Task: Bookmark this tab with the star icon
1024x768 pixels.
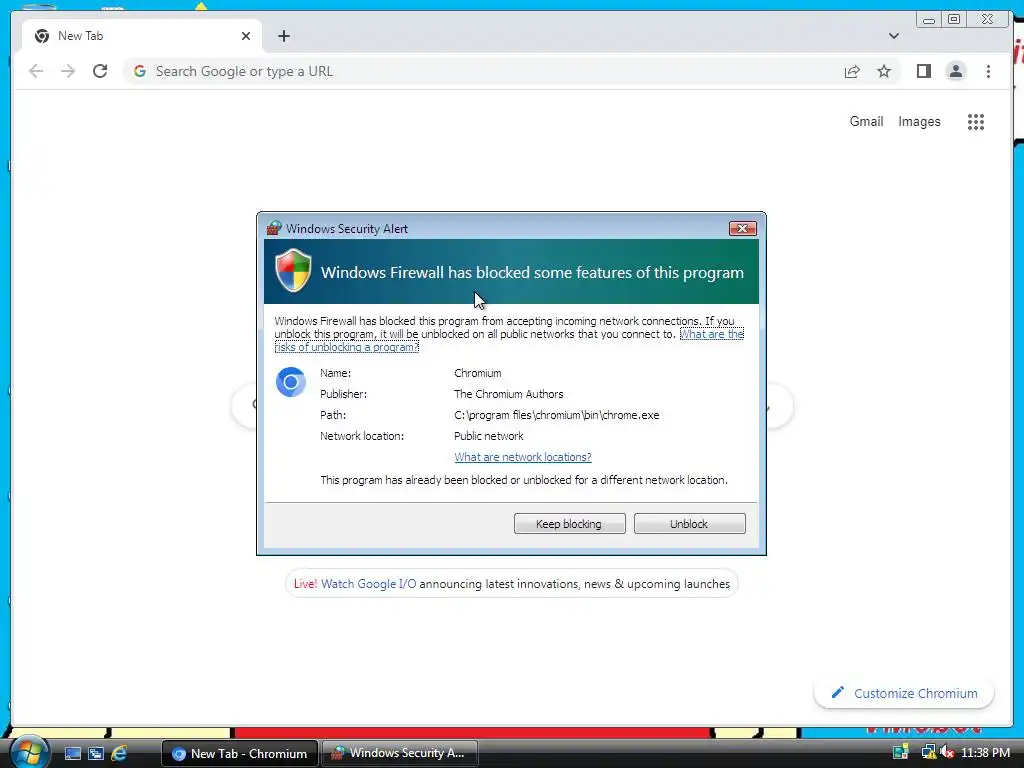Action: coord(884,71)
